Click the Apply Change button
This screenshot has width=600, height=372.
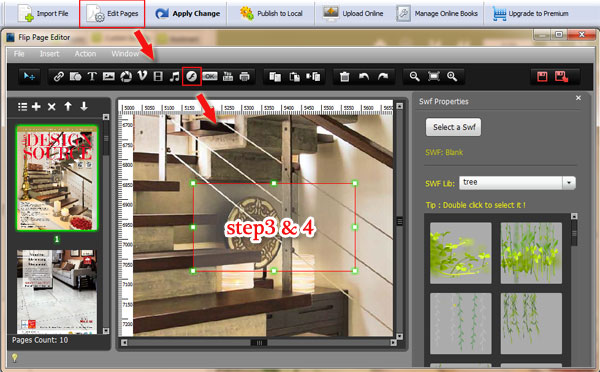point(188,13)
